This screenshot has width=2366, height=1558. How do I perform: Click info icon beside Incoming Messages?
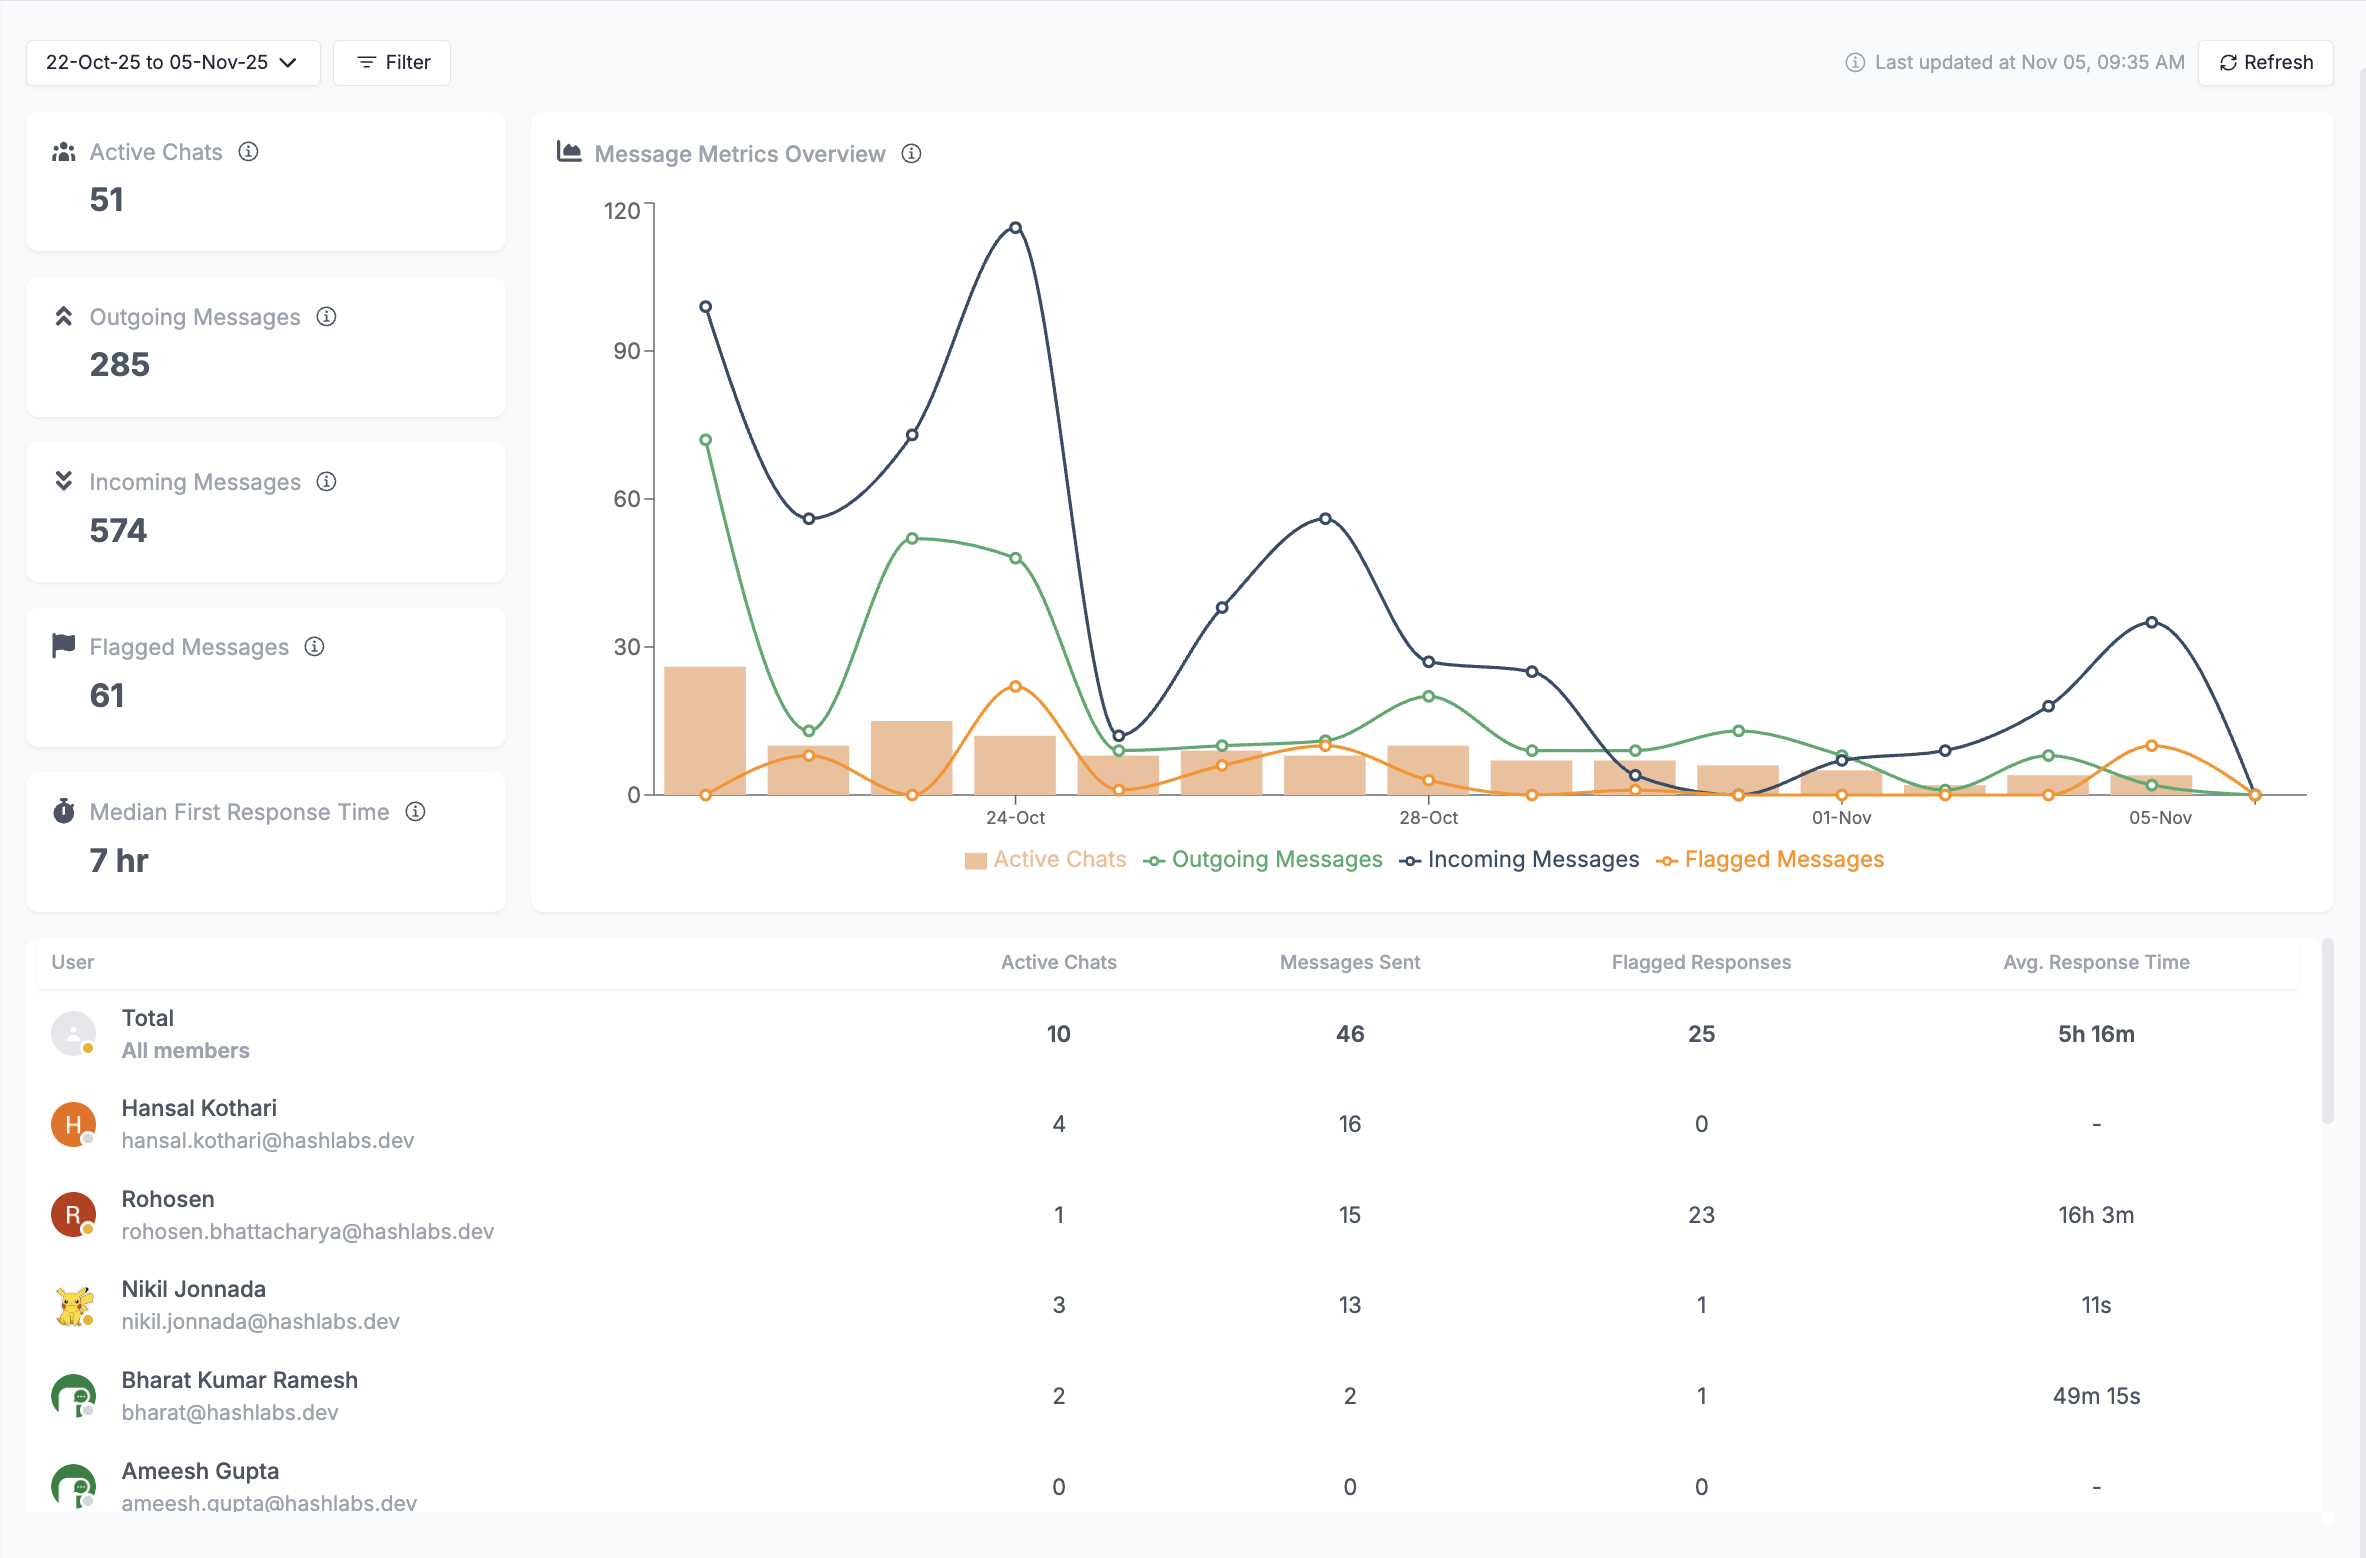pyautogui.click(x=326, y=482)
